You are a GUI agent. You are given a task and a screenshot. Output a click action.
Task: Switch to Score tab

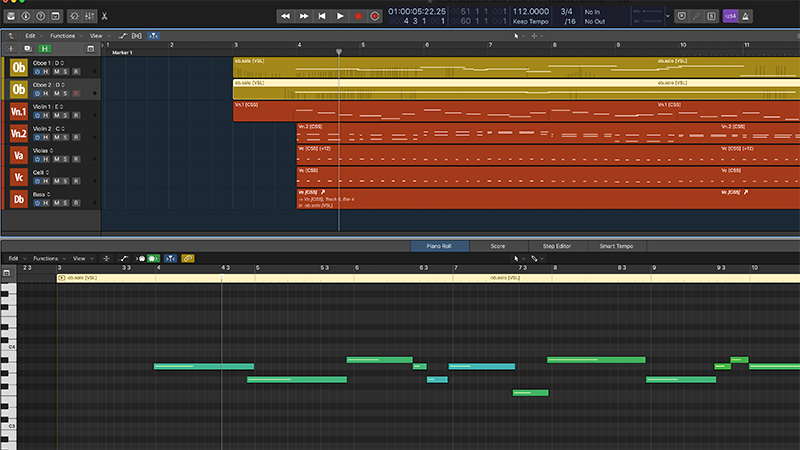[498, 246]
